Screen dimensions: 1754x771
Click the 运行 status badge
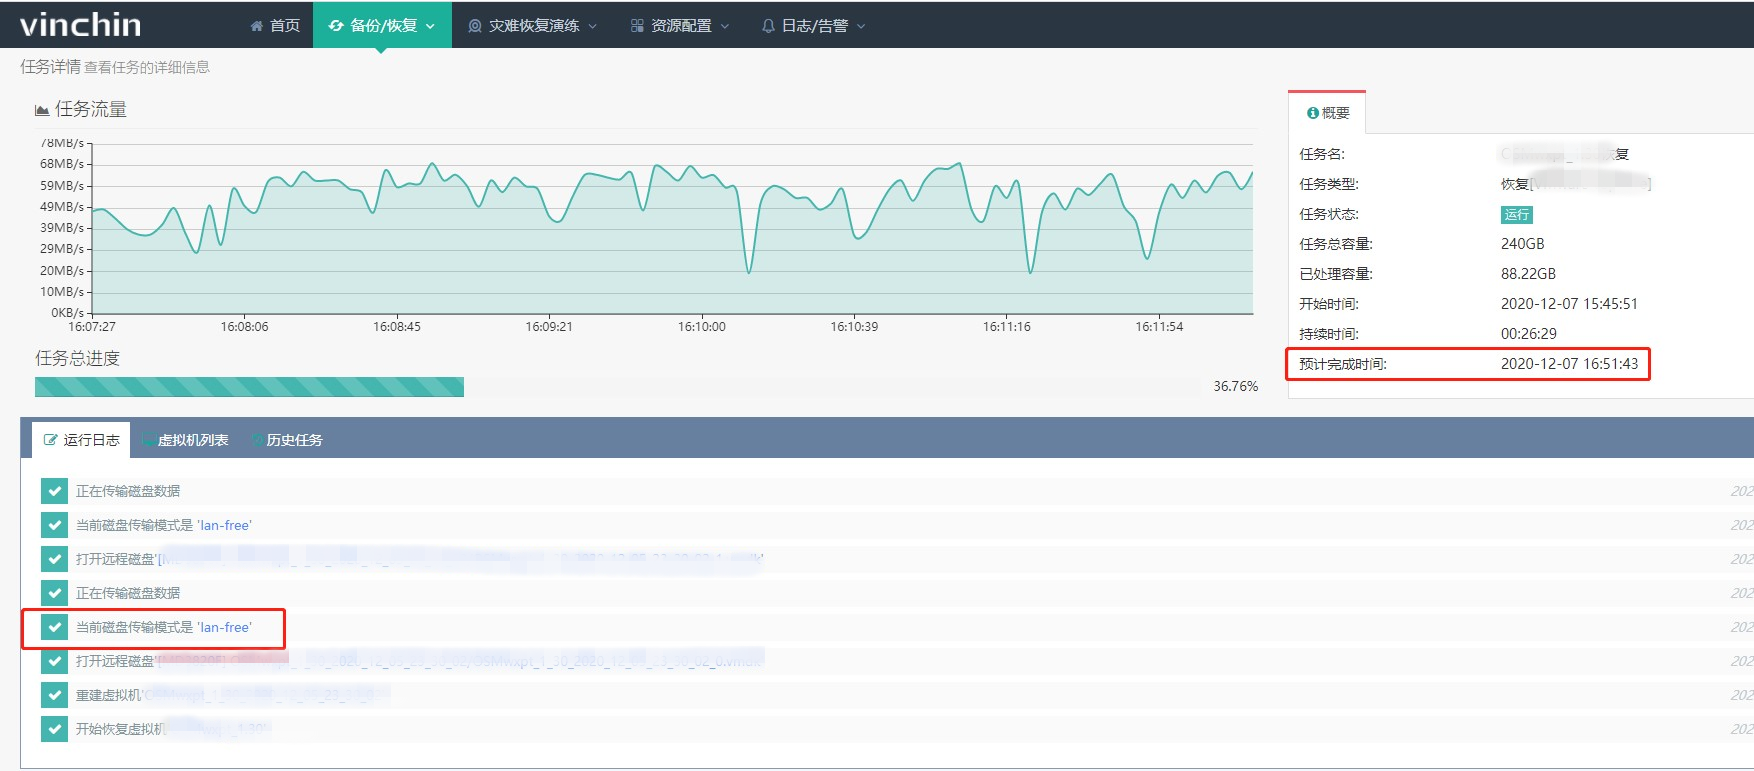click(x=1516, y=214)
